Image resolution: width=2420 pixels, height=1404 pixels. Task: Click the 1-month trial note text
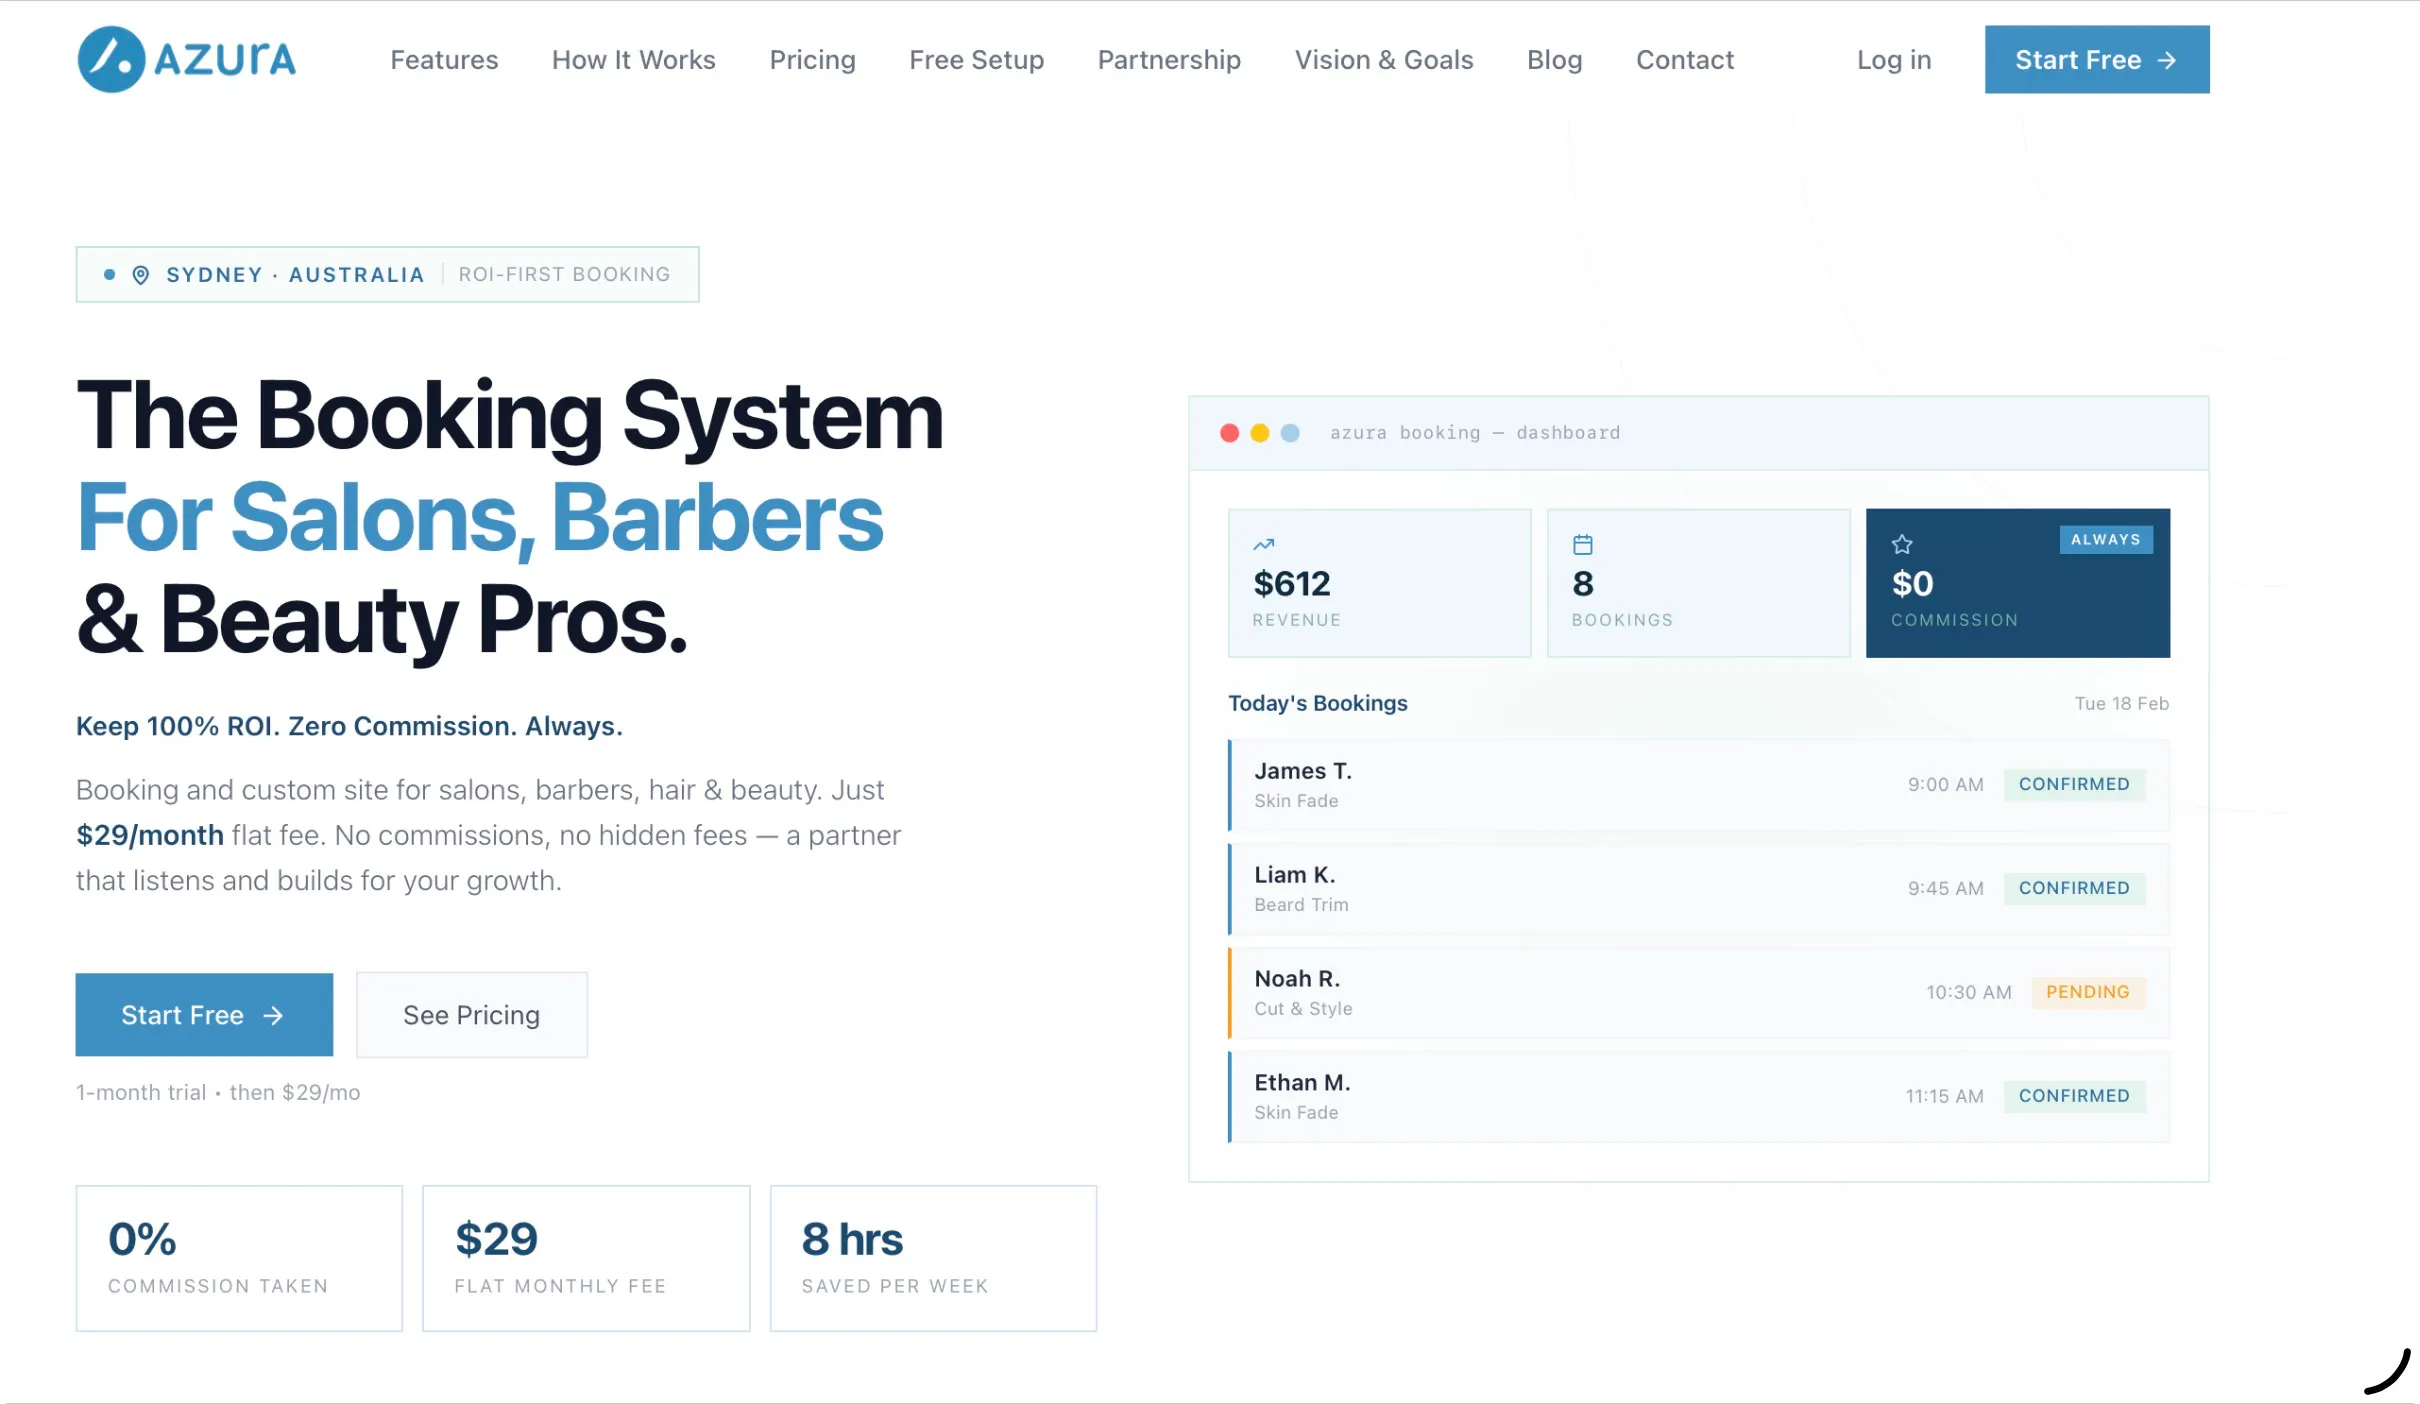[218, 1093]
